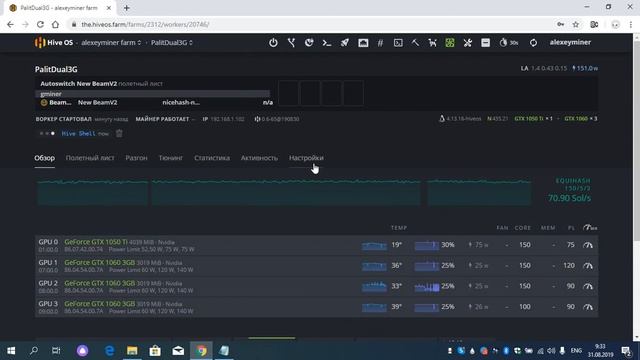This screenshot has height=360, width=640.
Task: Click the circular sync icon near username
Action: click(533, 42)
